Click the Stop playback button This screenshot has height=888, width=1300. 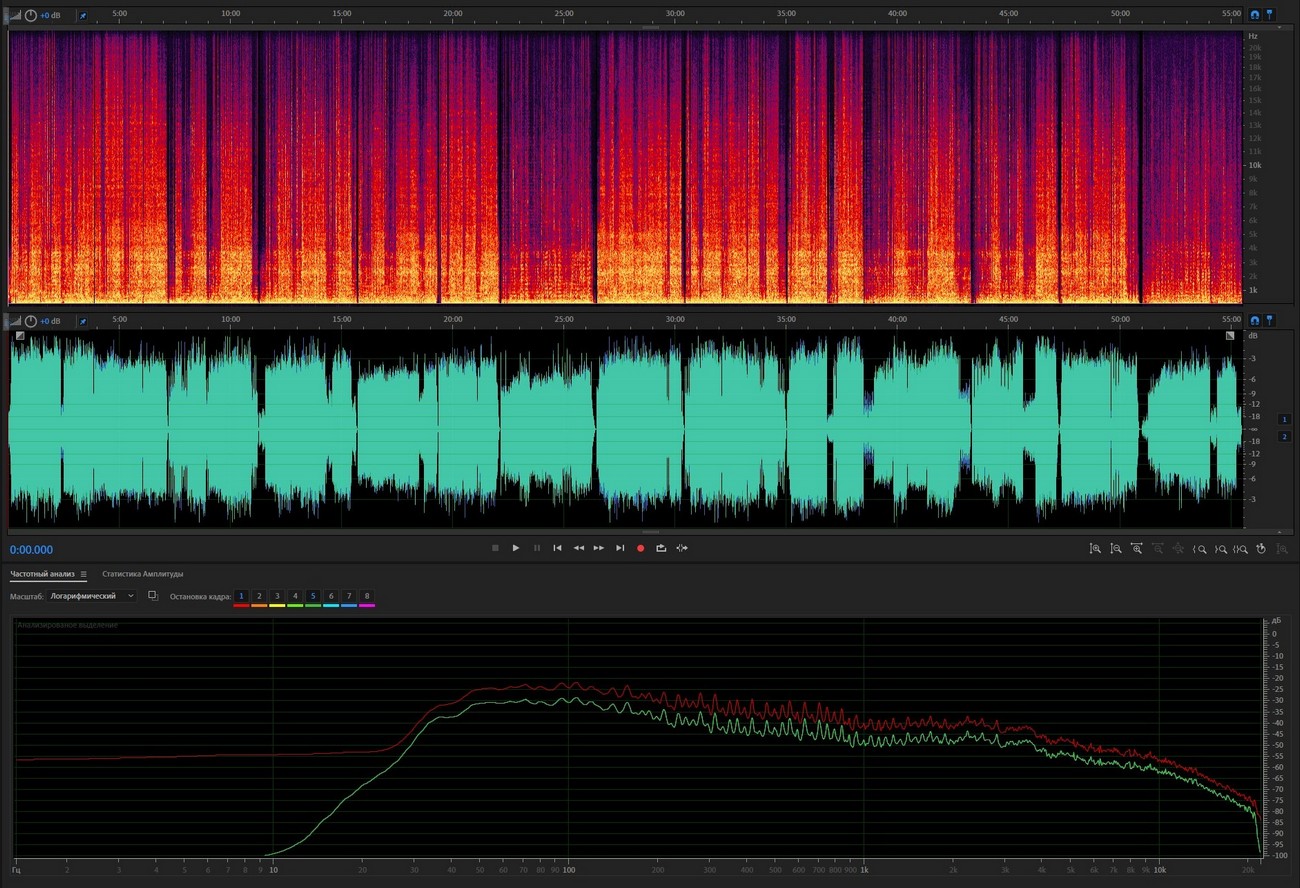point(495,548)
